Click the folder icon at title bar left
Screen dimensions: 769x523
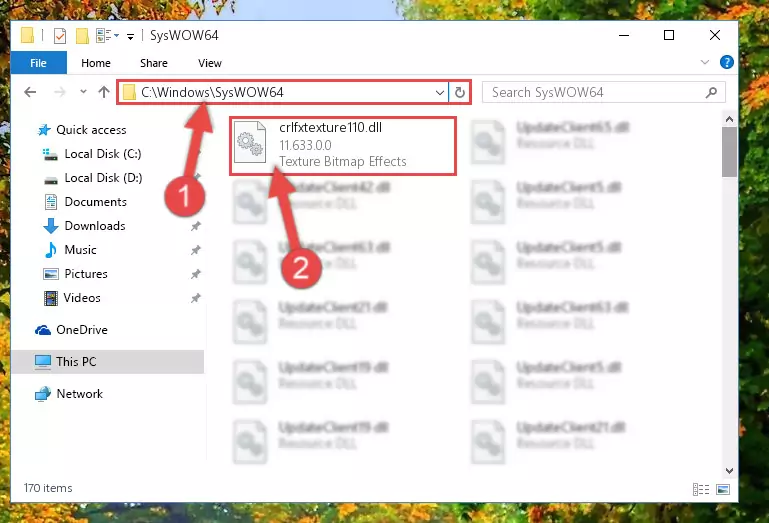coord(27,35)
